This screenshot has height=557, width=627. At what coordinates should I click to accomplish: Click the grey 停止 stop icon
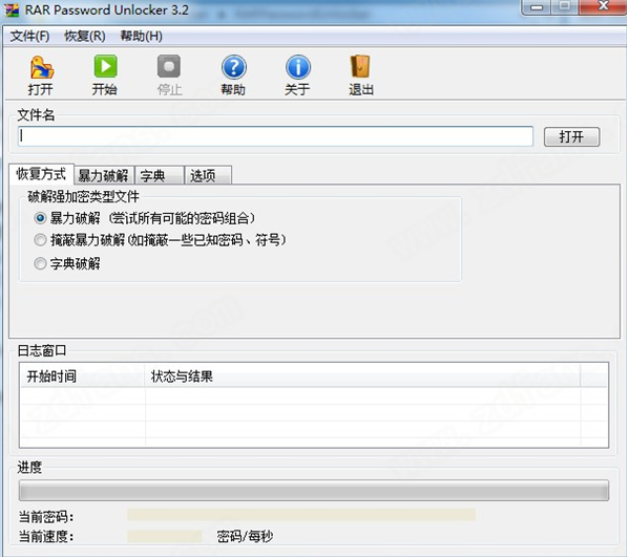click(169, 66)
